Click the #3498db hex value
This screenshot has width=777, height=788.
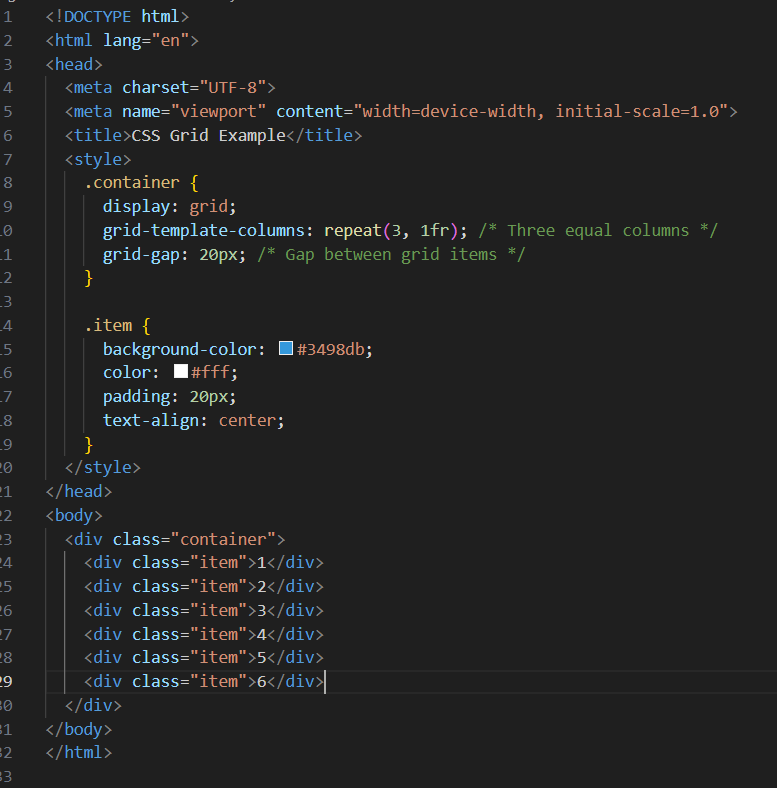click(x=331, y=349)
